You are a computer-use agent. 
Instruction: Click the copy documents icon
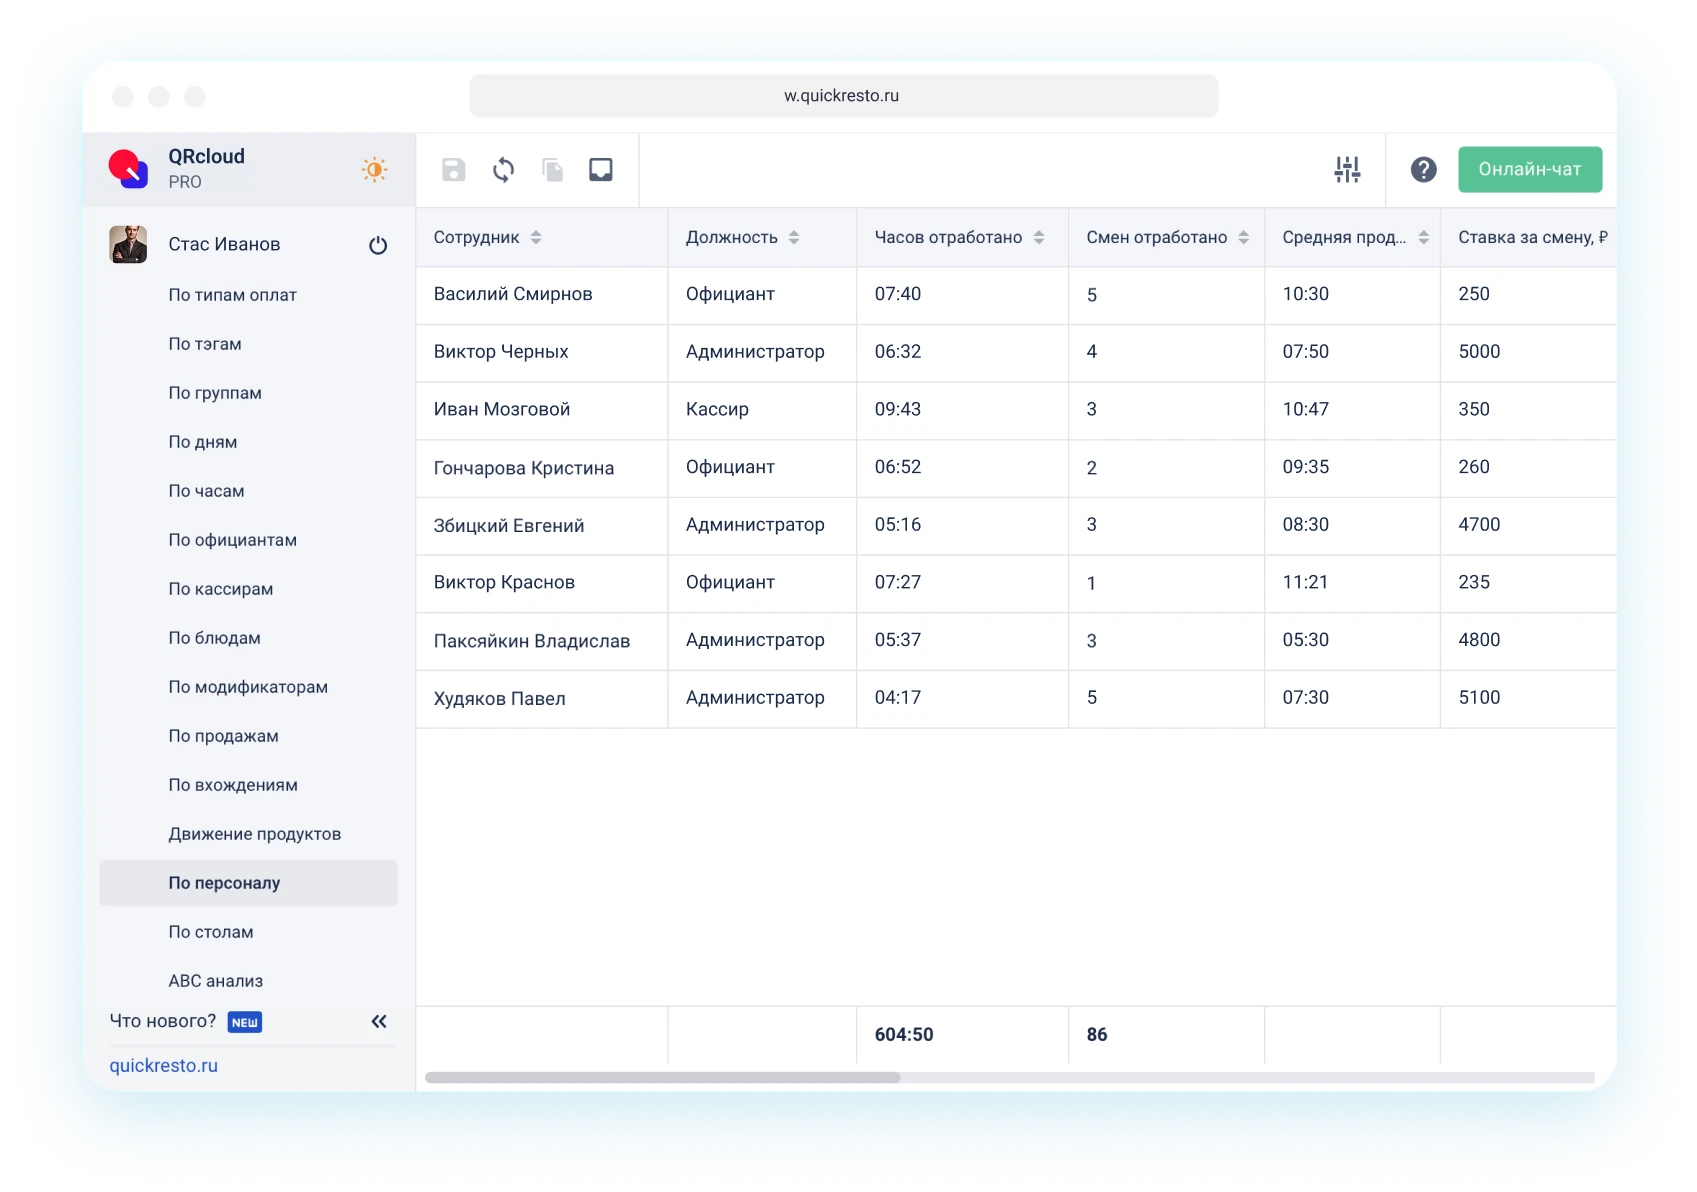tap(552, 170)
